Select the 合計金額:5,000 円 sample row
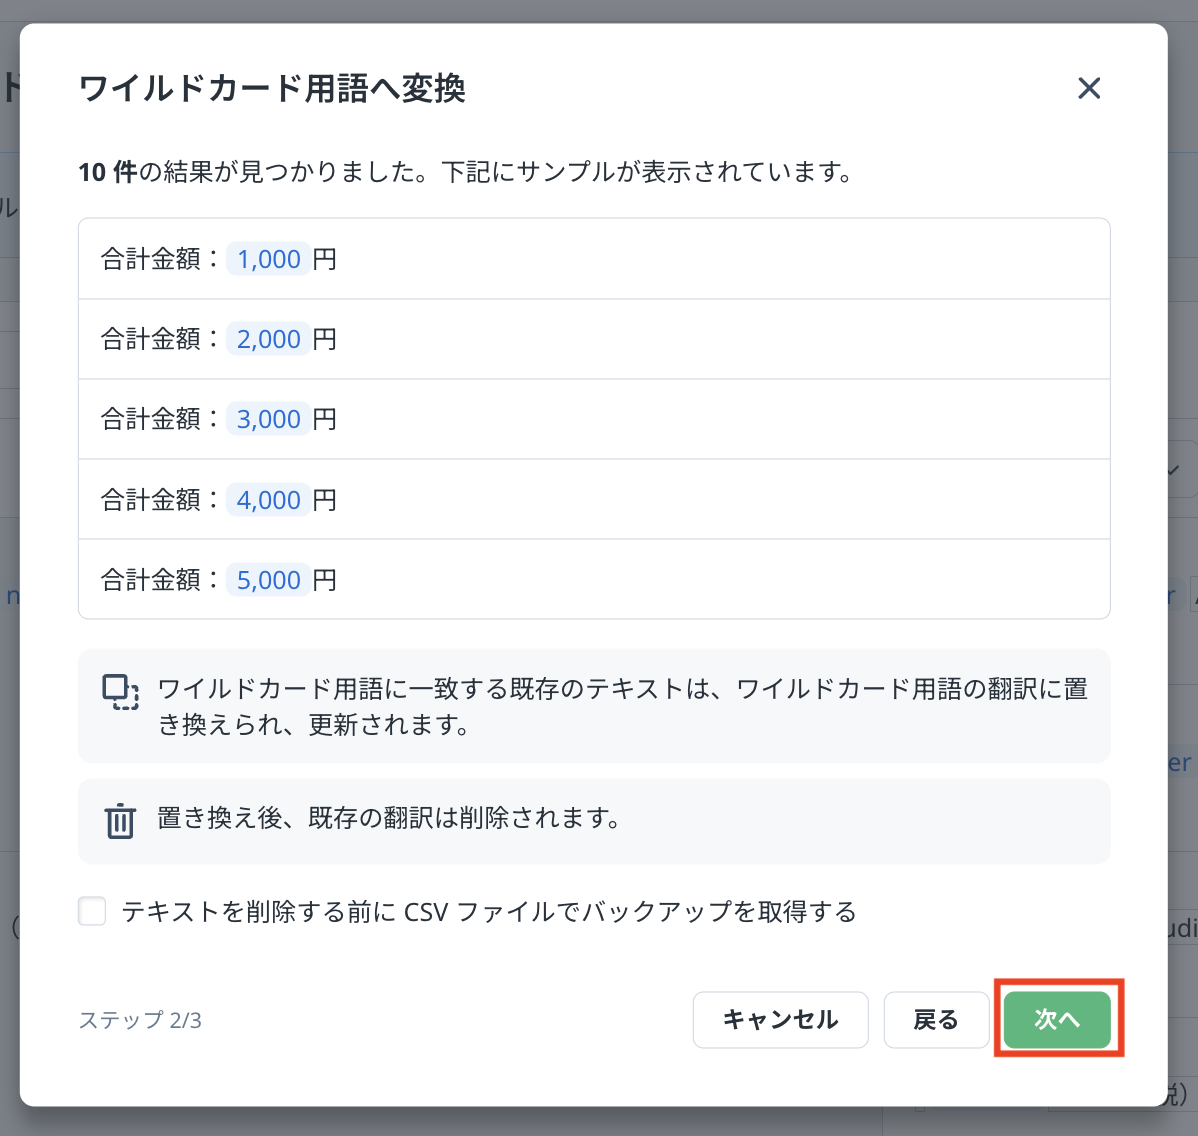 [594, 579]
